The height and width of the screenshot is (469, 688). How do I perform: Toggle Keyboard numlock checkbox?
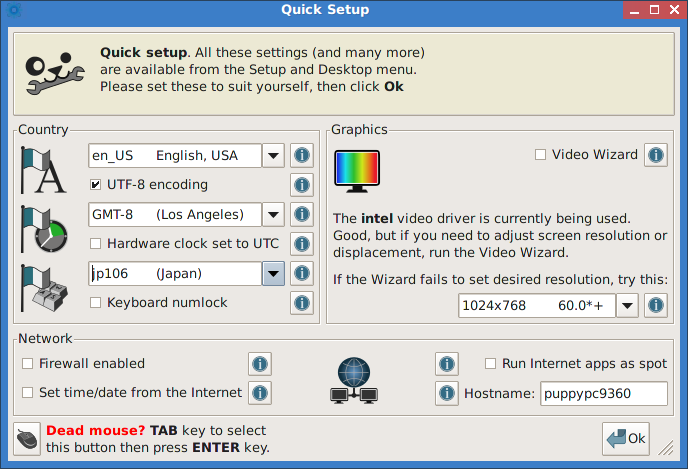[95, 303]
